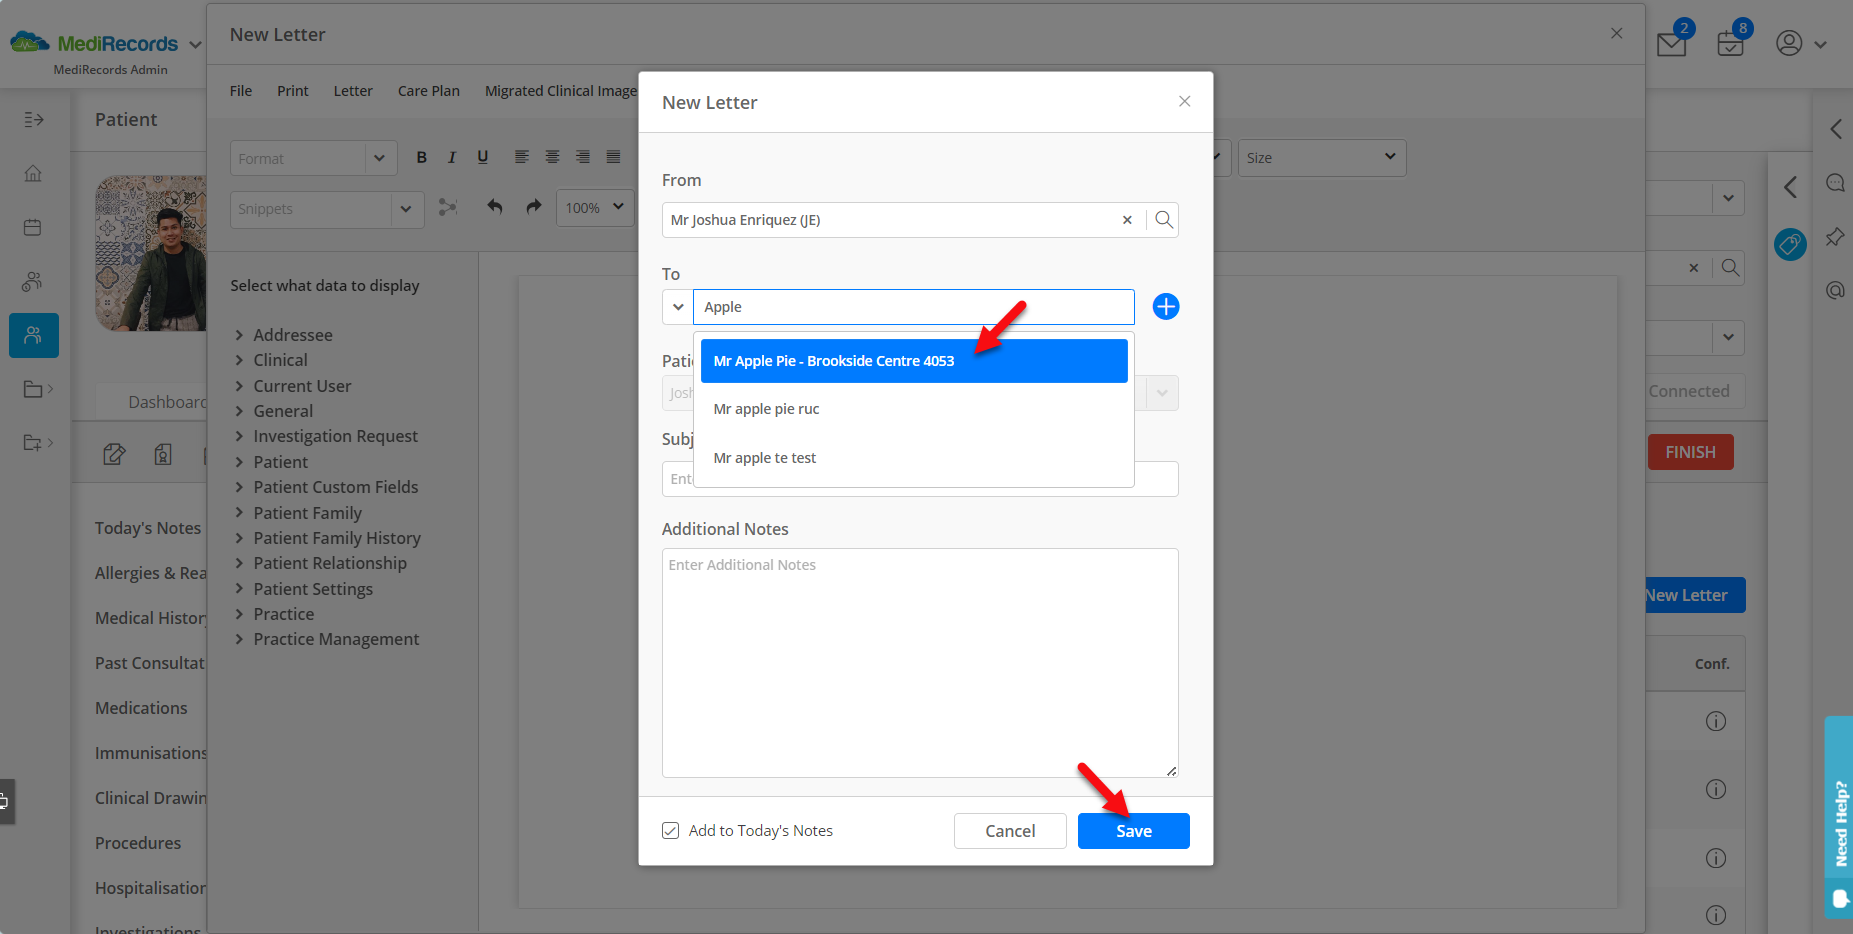Expand the Practice Management tree item
The width and height of the screenshot is (1853, 934).
[x=239, y=639]
